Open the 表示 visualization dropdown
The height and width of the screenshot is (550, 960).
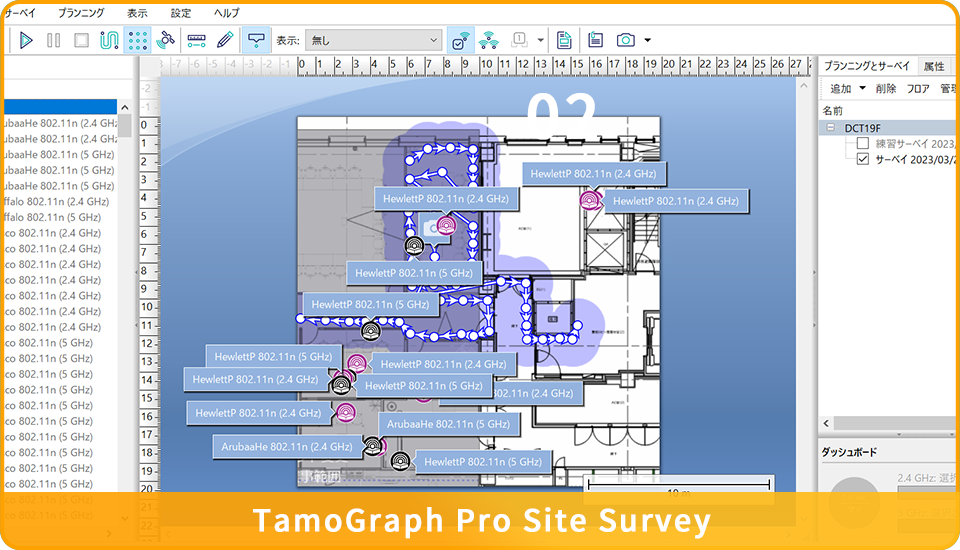(373, 40)
